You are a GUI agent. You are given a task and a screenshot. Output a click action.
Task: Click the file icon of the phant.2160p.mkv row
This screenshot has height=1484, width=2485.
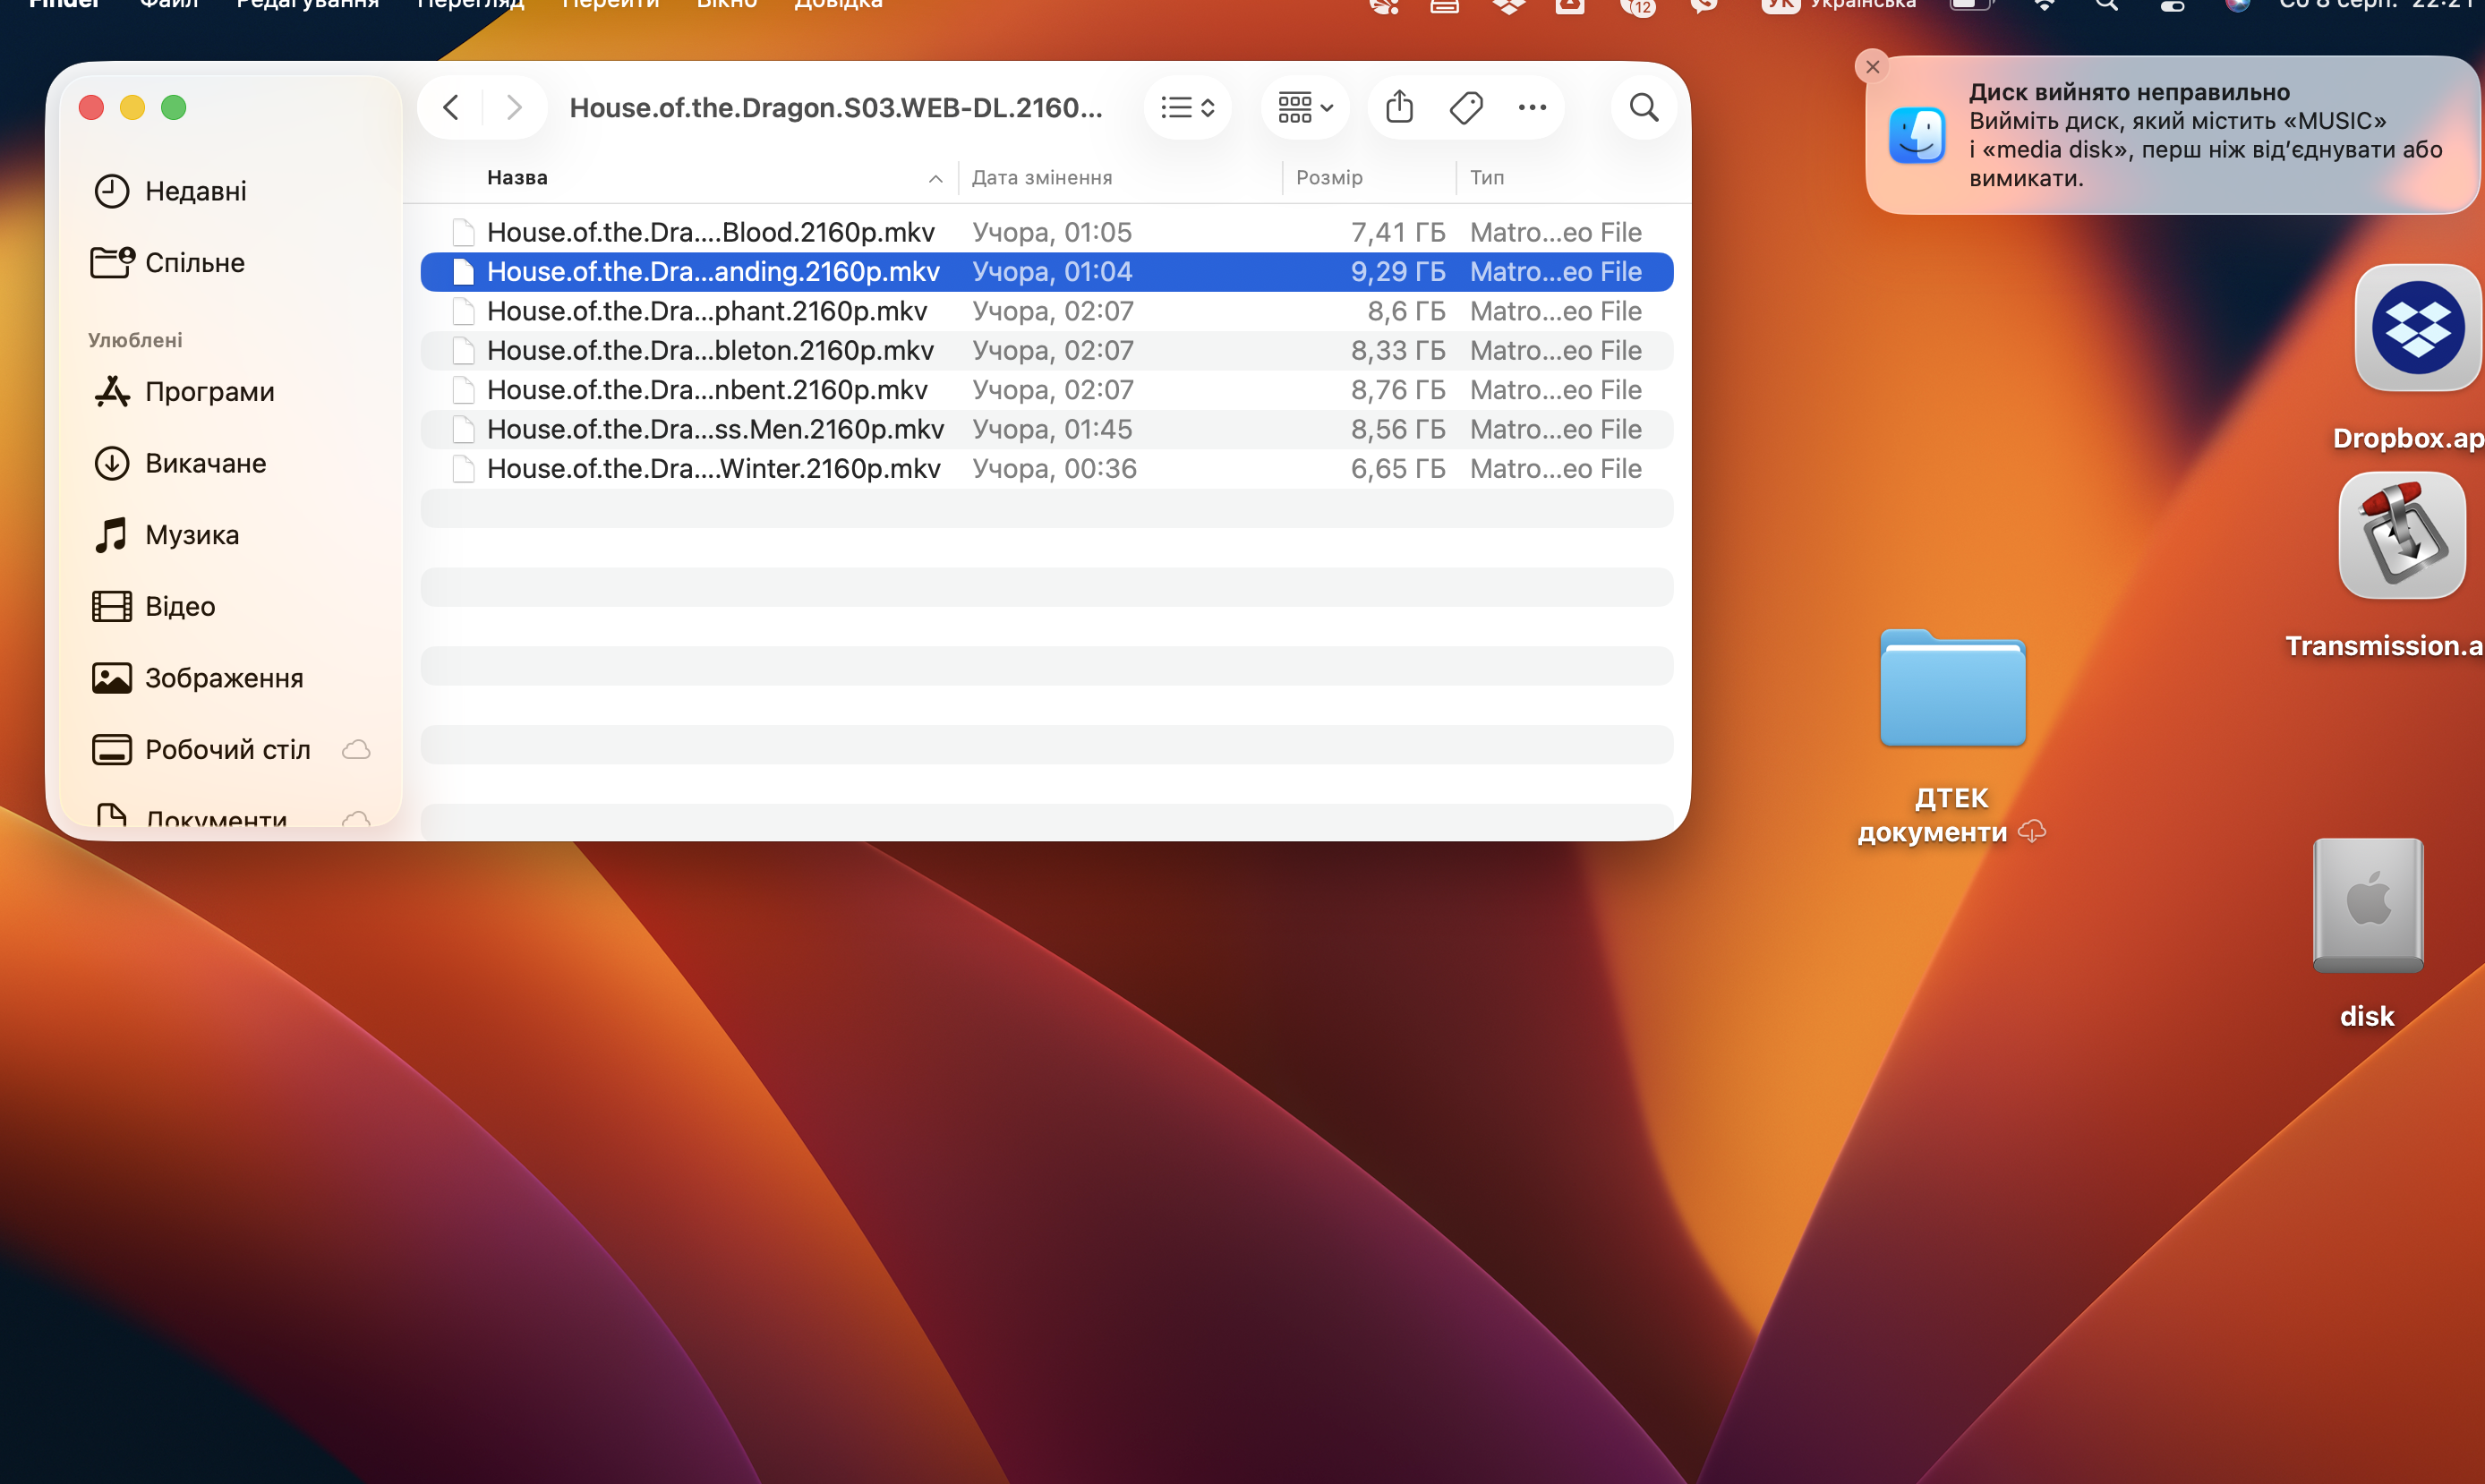(463, 311)
